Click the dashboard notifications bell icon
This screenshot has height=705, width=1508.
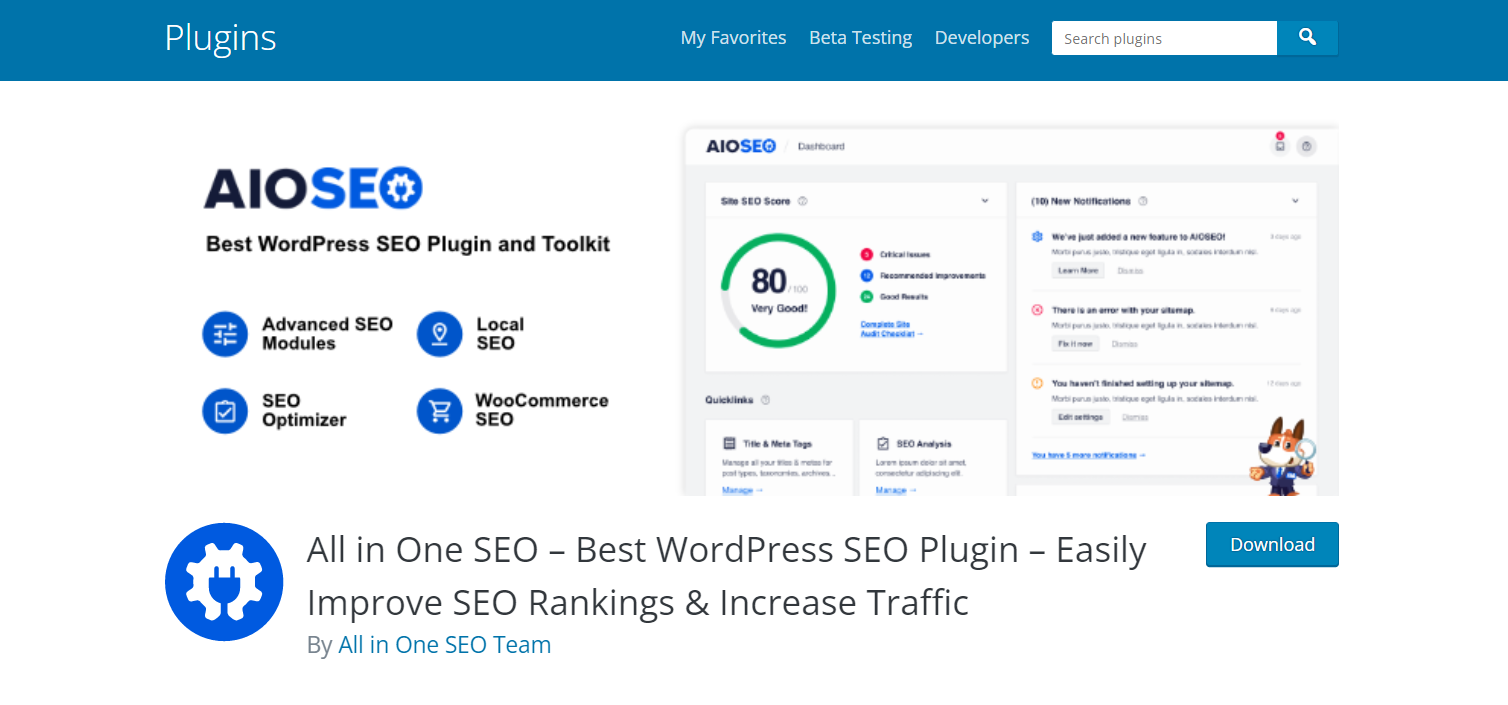coord(1279,146)
